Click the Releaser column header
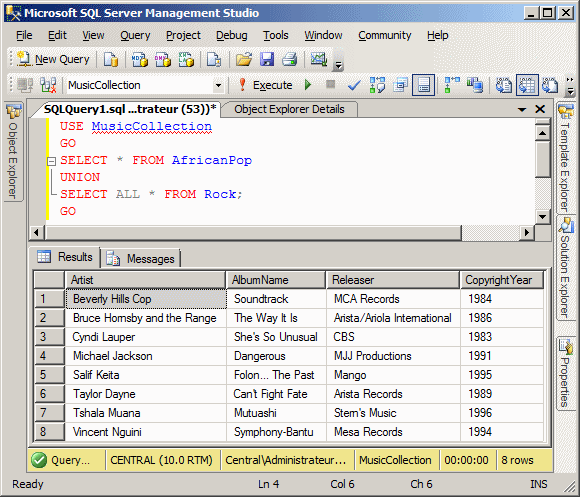 click(393, 280)
